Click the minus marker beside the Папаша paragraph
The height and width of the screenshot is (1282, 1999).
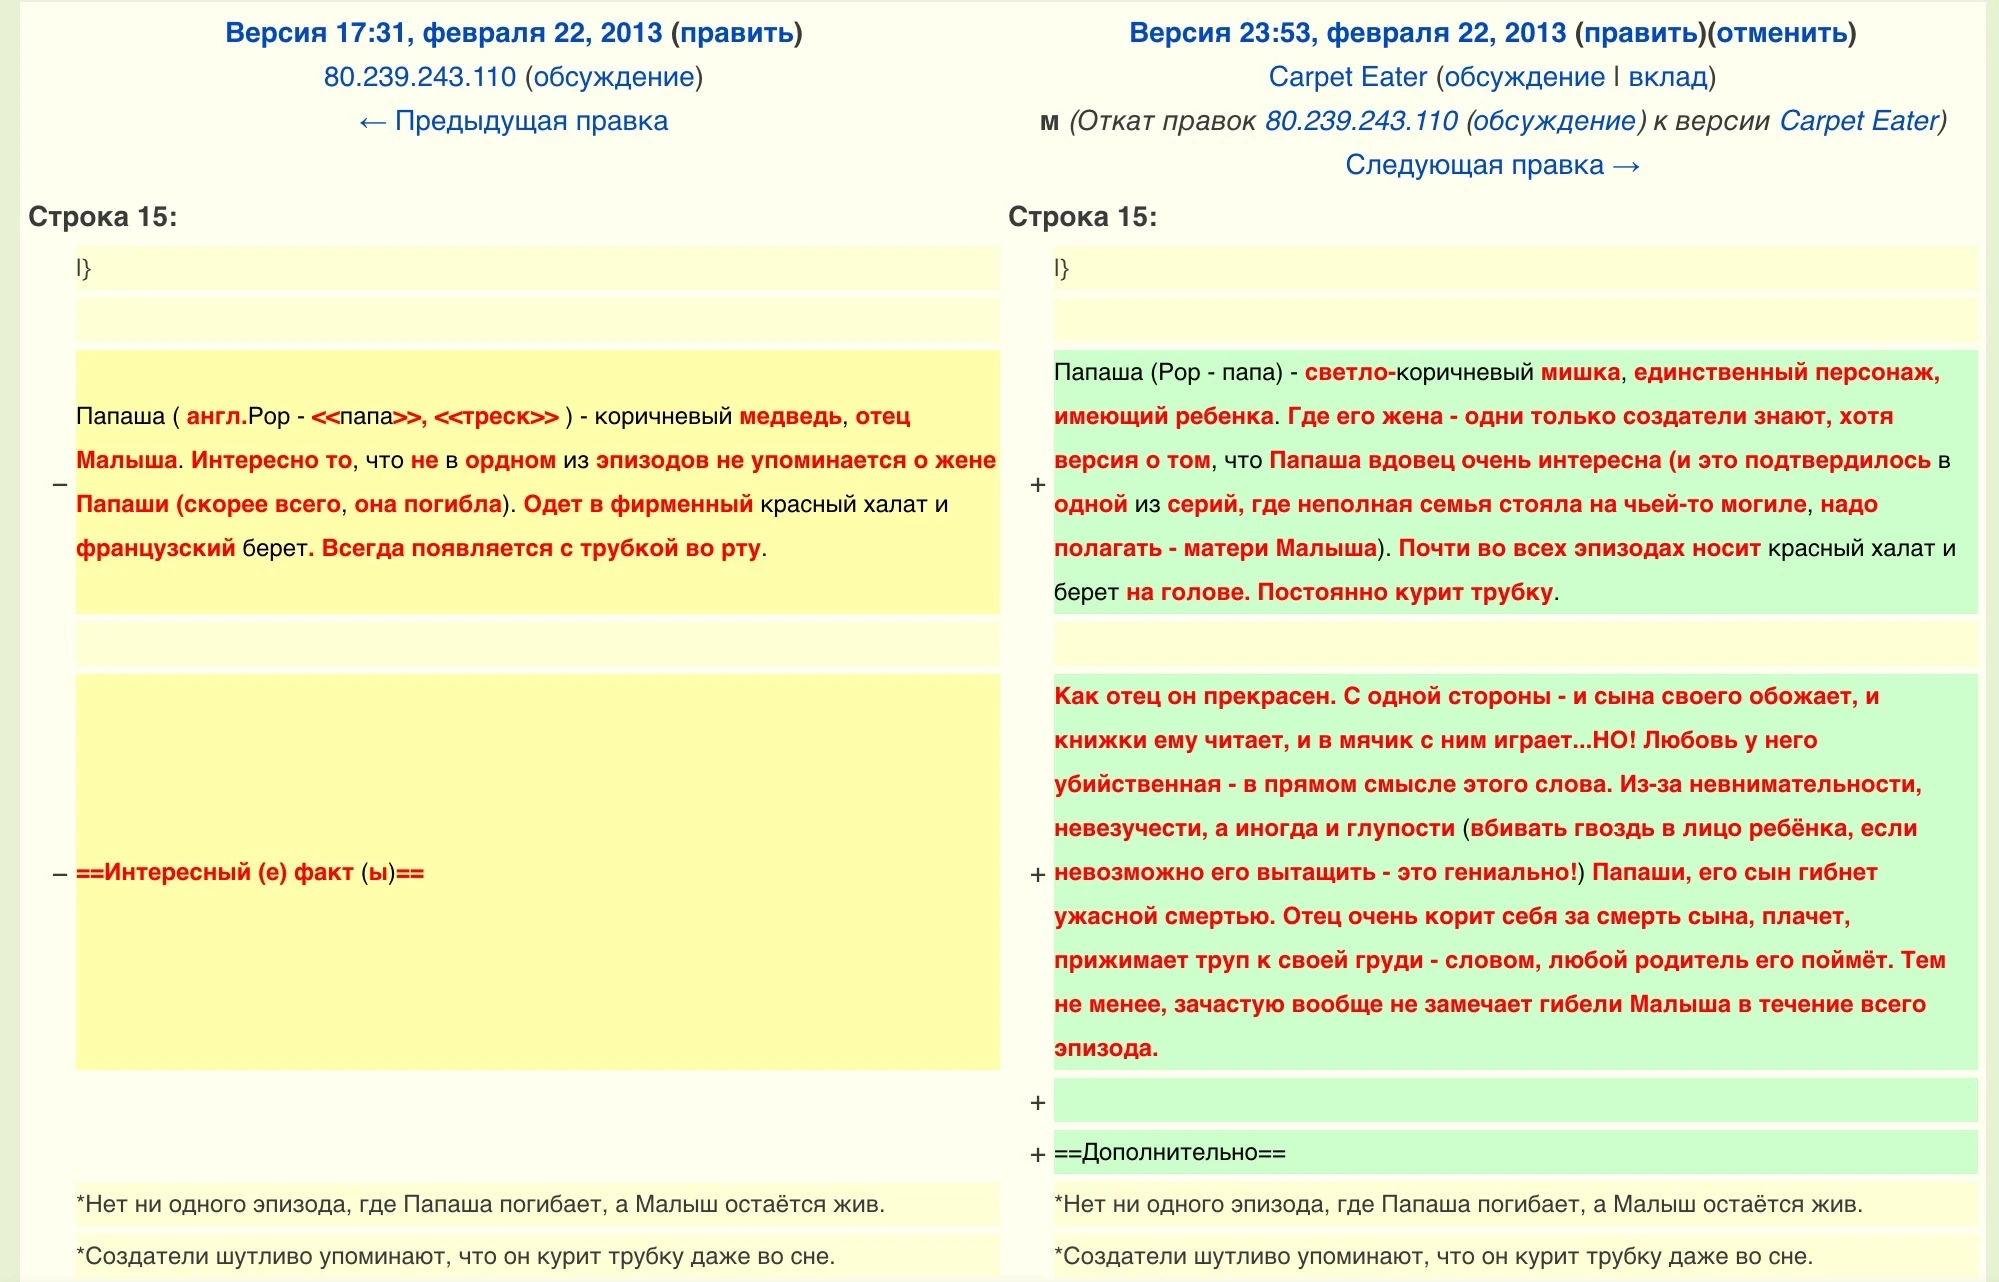click(60, 484)
